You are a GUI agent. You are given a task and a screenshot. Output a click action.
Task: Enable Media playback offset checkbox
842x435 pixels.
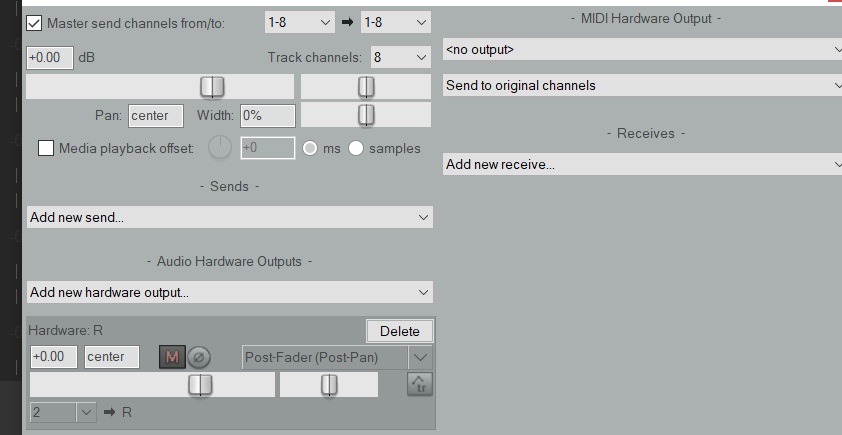pyautogui.click(x=46, y=148)
